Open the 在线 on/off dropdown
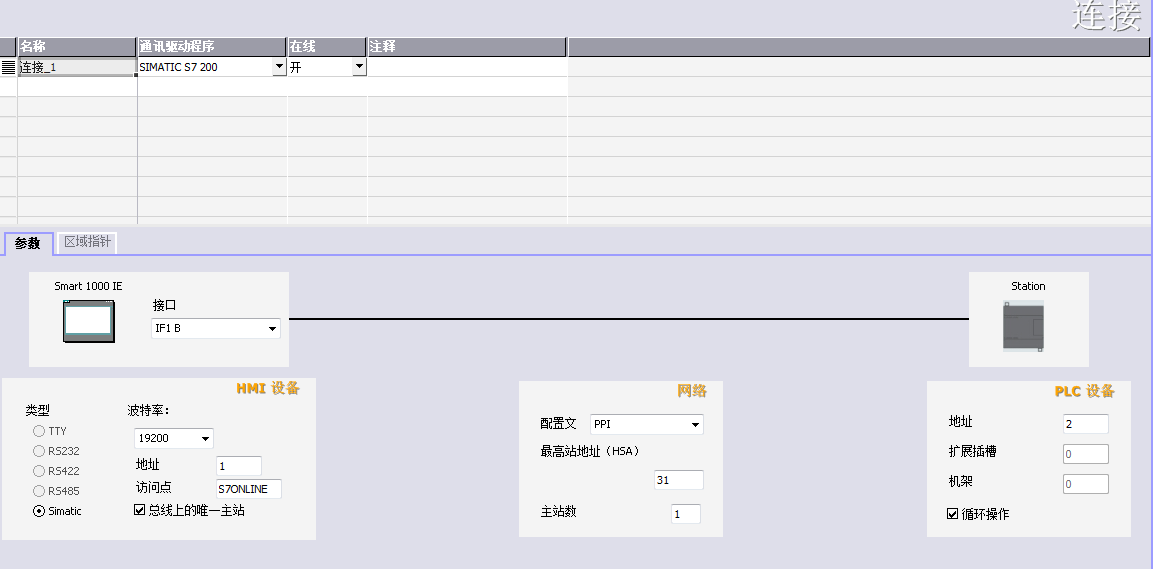Image resolution: width=1153 pixels, height=569 pixels. point(359,67)
